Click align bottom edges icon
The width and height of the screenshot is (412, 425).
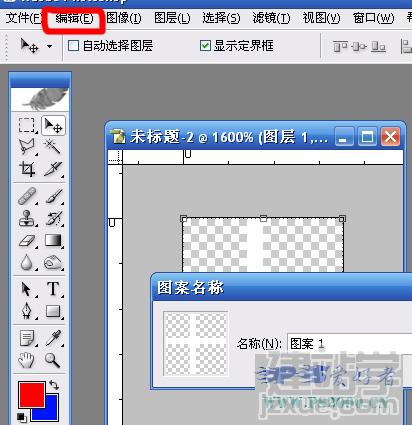378,46
